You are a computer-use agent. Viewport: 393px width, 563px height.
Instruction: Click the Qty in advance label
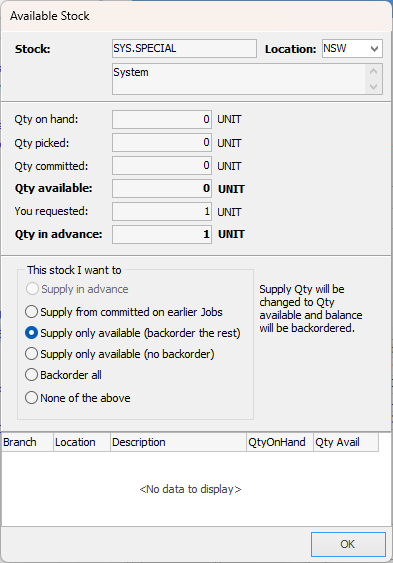coord(59,234)
